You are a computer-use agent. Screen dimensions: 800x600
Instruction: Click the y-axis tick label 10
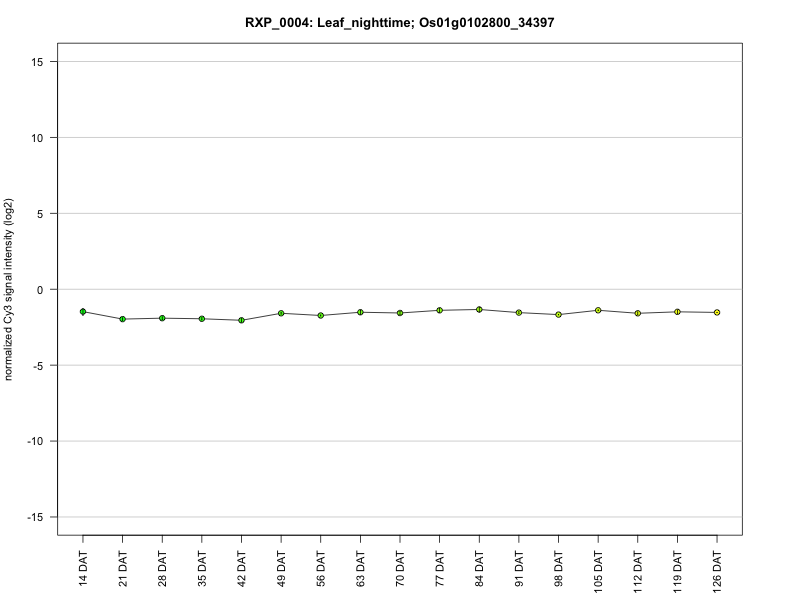tap(37, 138)
